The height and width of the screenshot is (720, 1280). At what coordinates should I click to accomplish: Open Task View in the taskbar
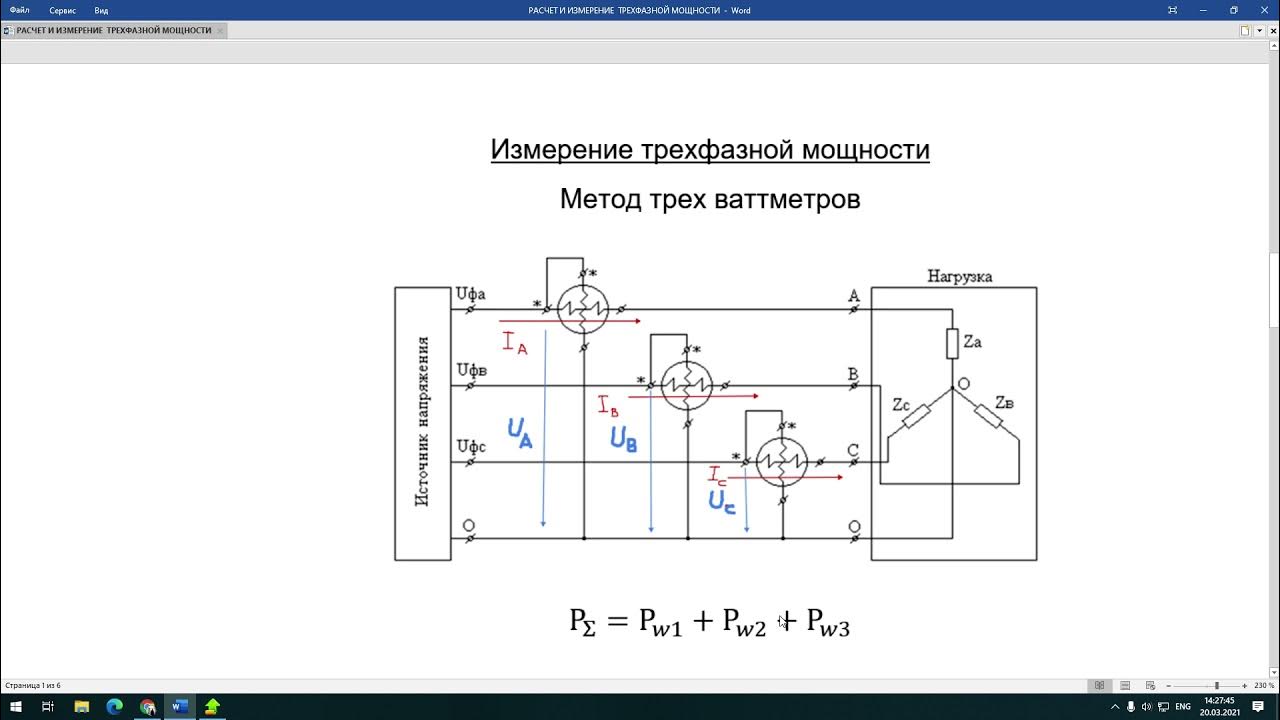click(x=48, y=706)
